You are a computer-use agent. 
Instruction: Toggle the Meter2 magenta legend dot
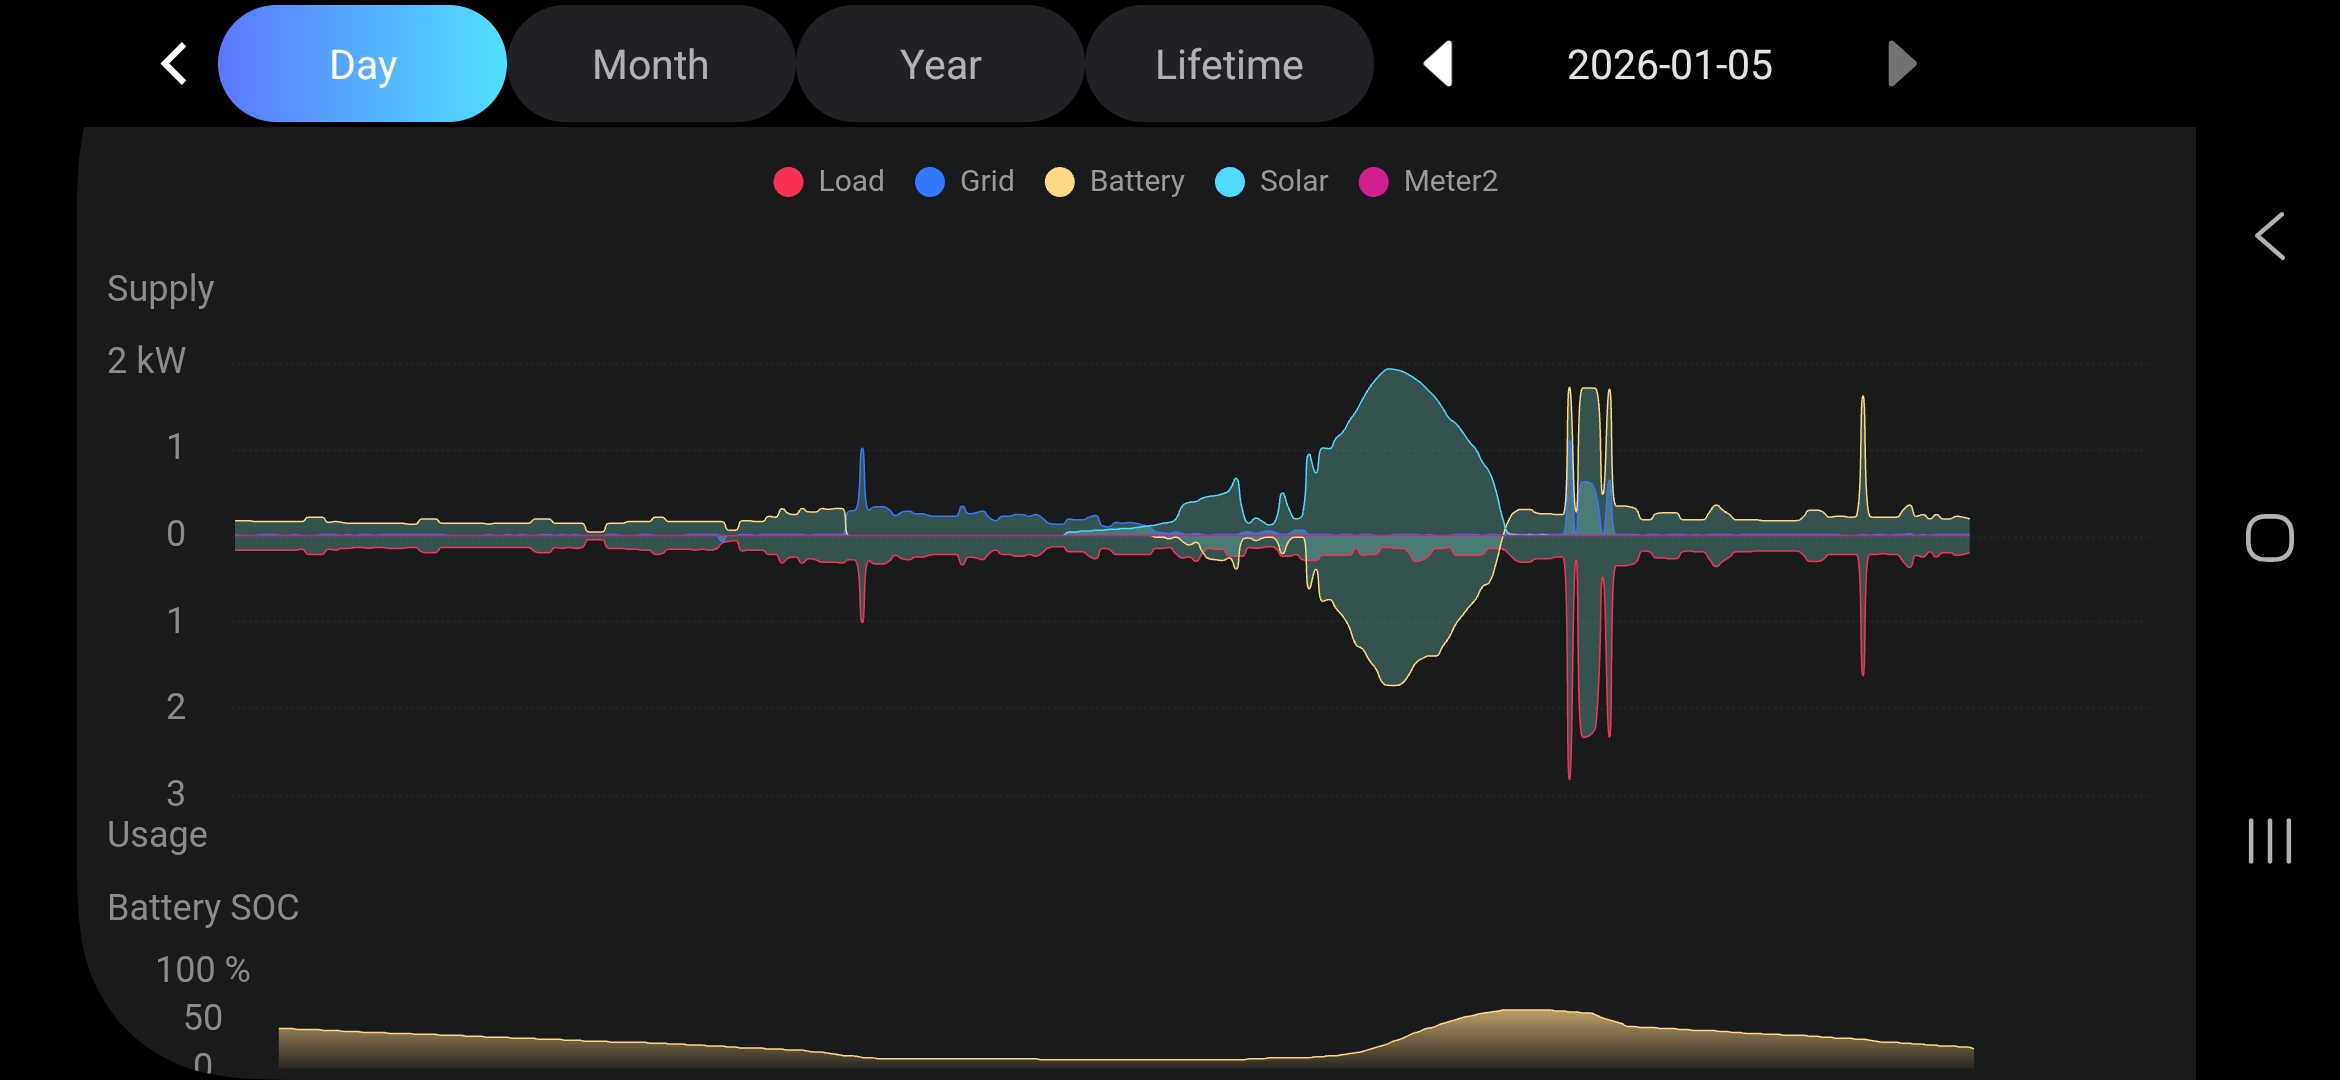pos(1373,182)
